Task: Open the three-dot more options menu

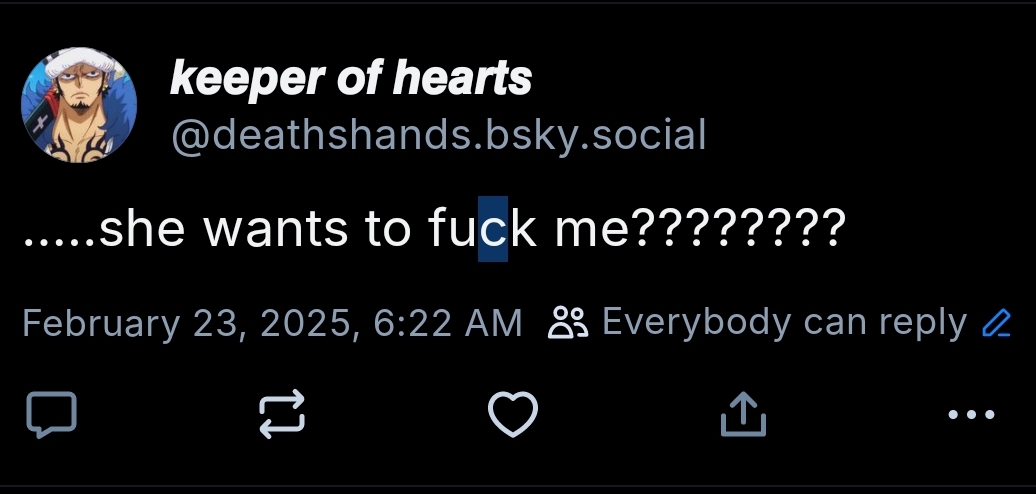Action: [970, 414]
